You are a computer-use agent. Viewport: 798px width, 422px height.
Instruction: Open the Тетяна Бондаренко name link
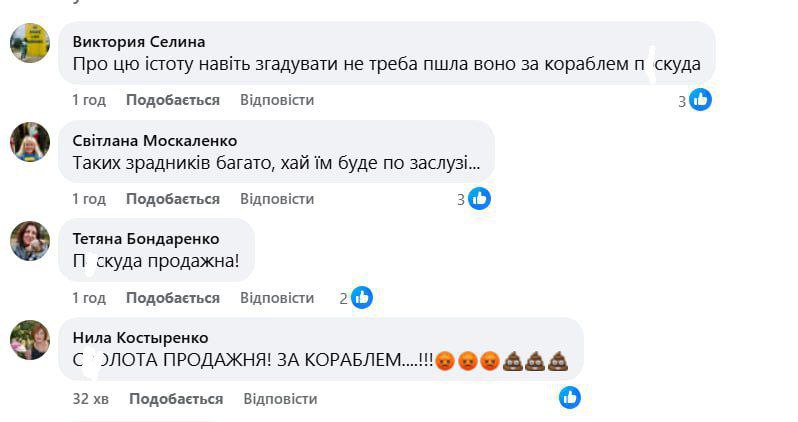click(x=146, y=239)
